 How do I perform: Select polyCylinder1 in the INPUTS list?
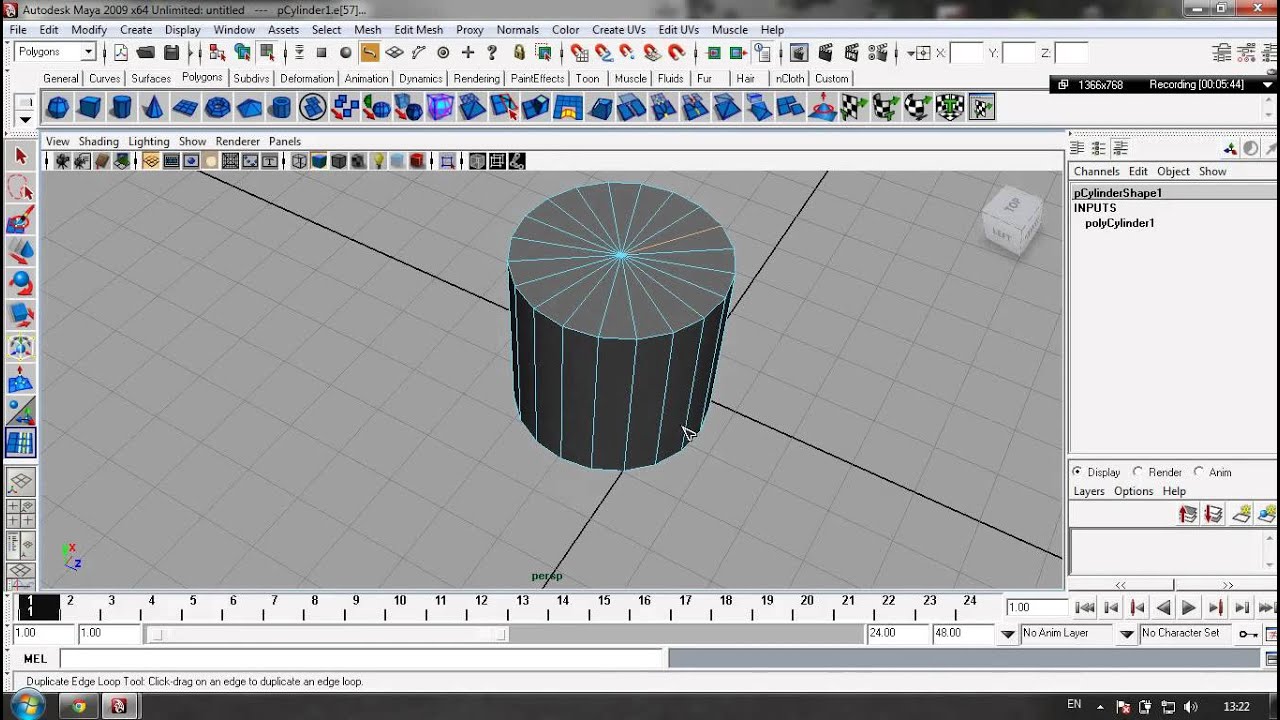(x=1119, y=223)
